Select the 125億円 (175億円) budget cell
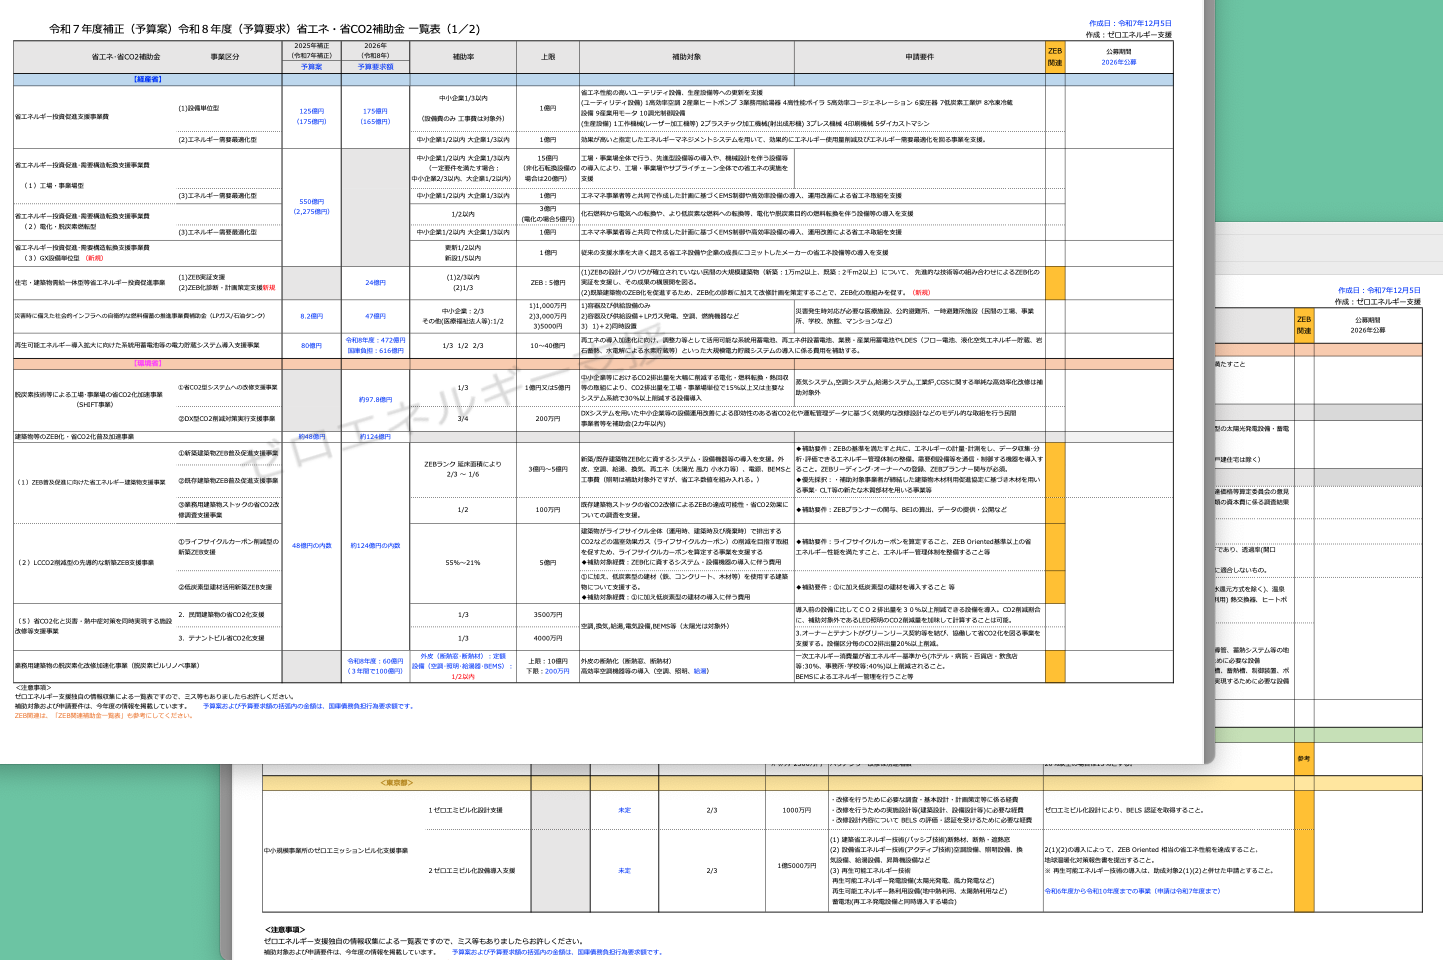1443x960 pixels. point(311,116)
